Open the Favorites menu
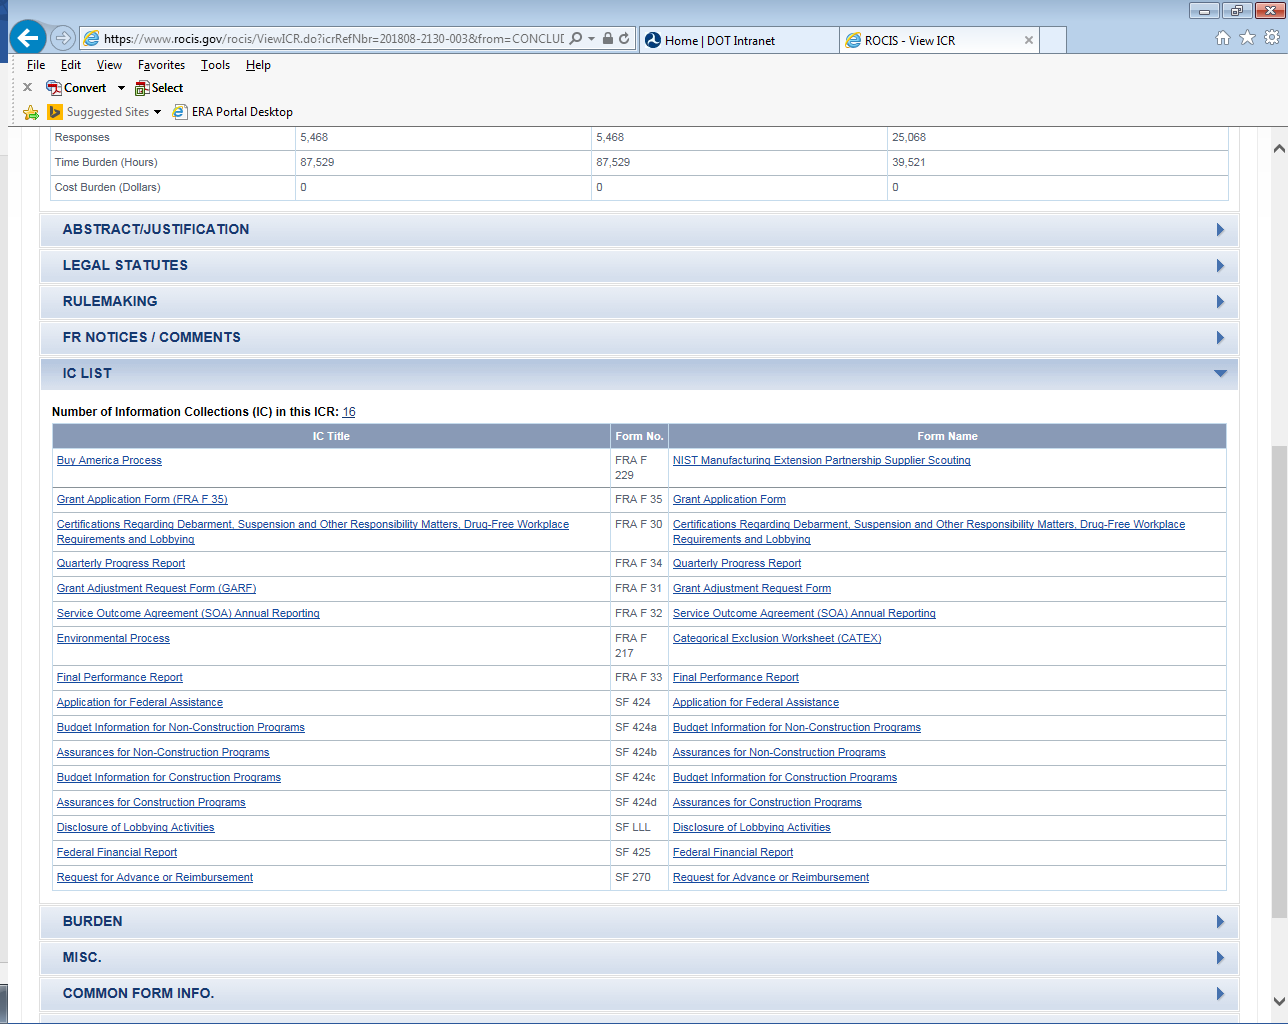The height and width of the screenshot is (1024, 1288). coord(161,65)
